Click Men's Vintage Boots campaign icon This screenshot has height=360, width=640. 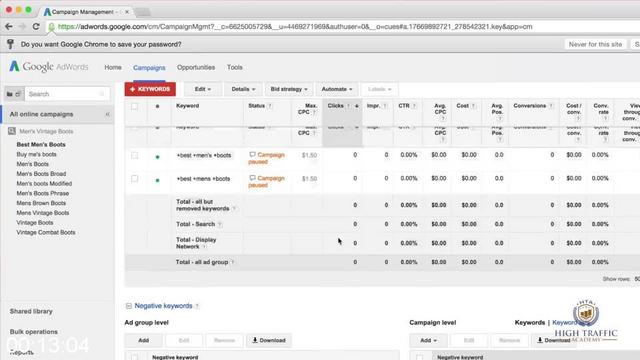tap(12, 131)
